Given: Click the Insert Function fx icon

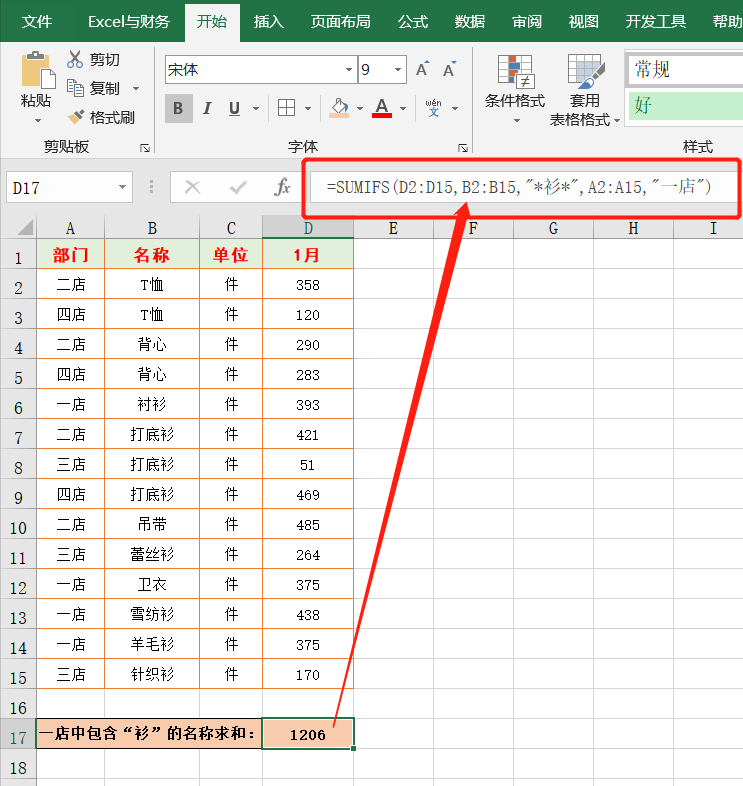Looking at the screenshot, I should (282, 187).
